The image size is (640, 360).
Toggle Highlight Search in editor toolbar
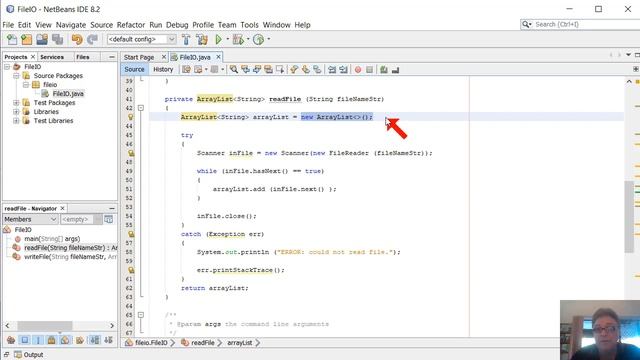pos(268,70)
